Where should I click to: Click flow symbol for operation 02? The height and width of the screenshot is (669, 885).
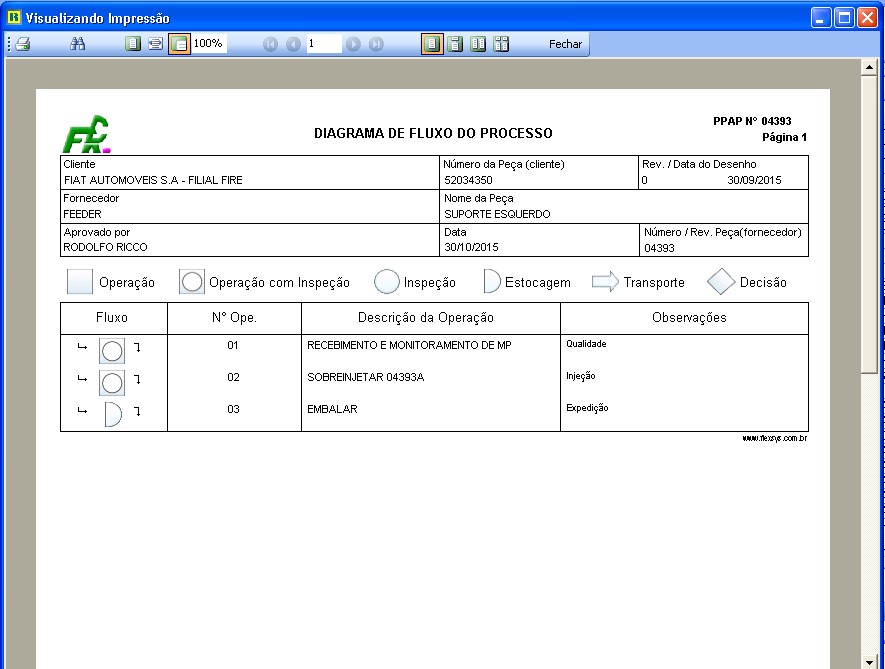coord(112,383)
